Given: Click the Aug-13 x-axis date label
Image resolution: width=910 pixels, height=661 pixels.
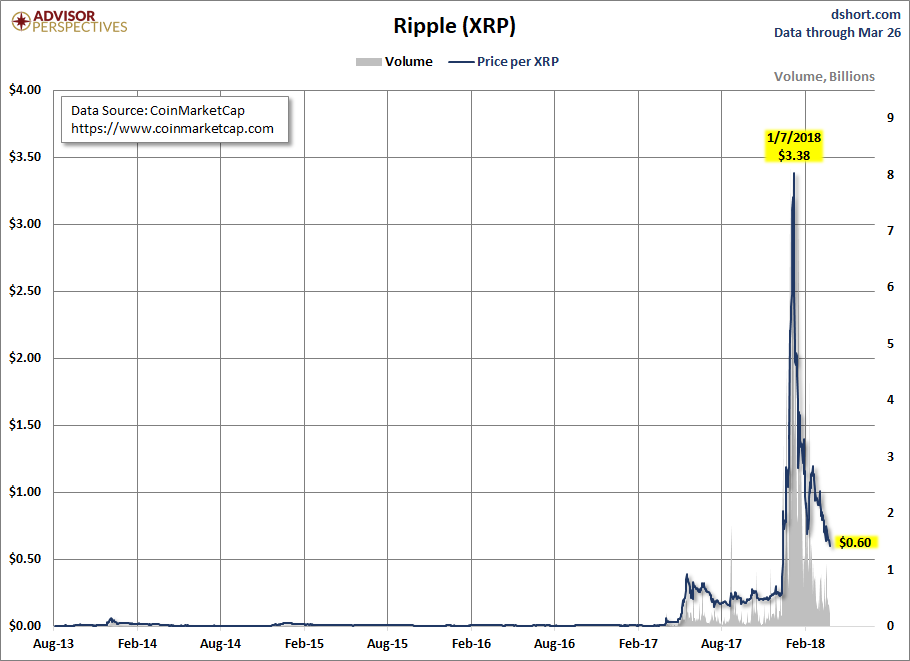Looking at the screenshot, I should (x=53, y=643).
